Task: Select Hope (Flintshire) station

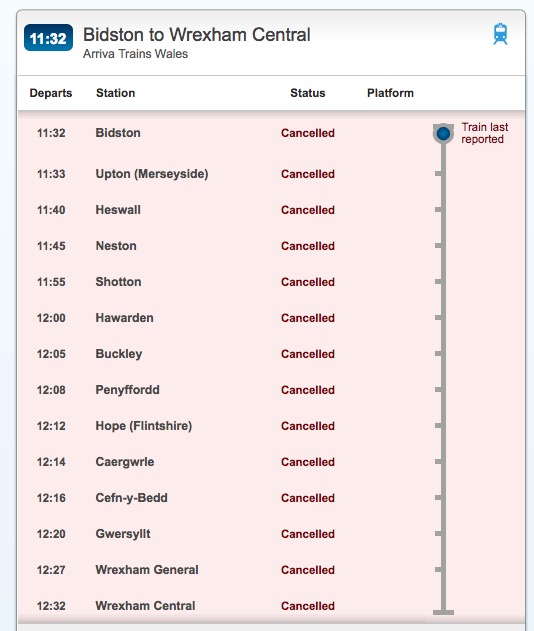Action: [x=144, y=426]
